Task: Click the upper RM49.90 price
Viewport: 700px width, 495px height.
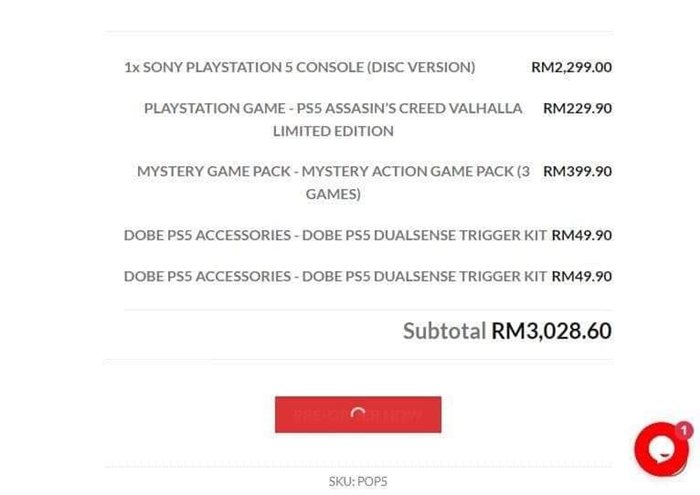Action: point(582,235)
